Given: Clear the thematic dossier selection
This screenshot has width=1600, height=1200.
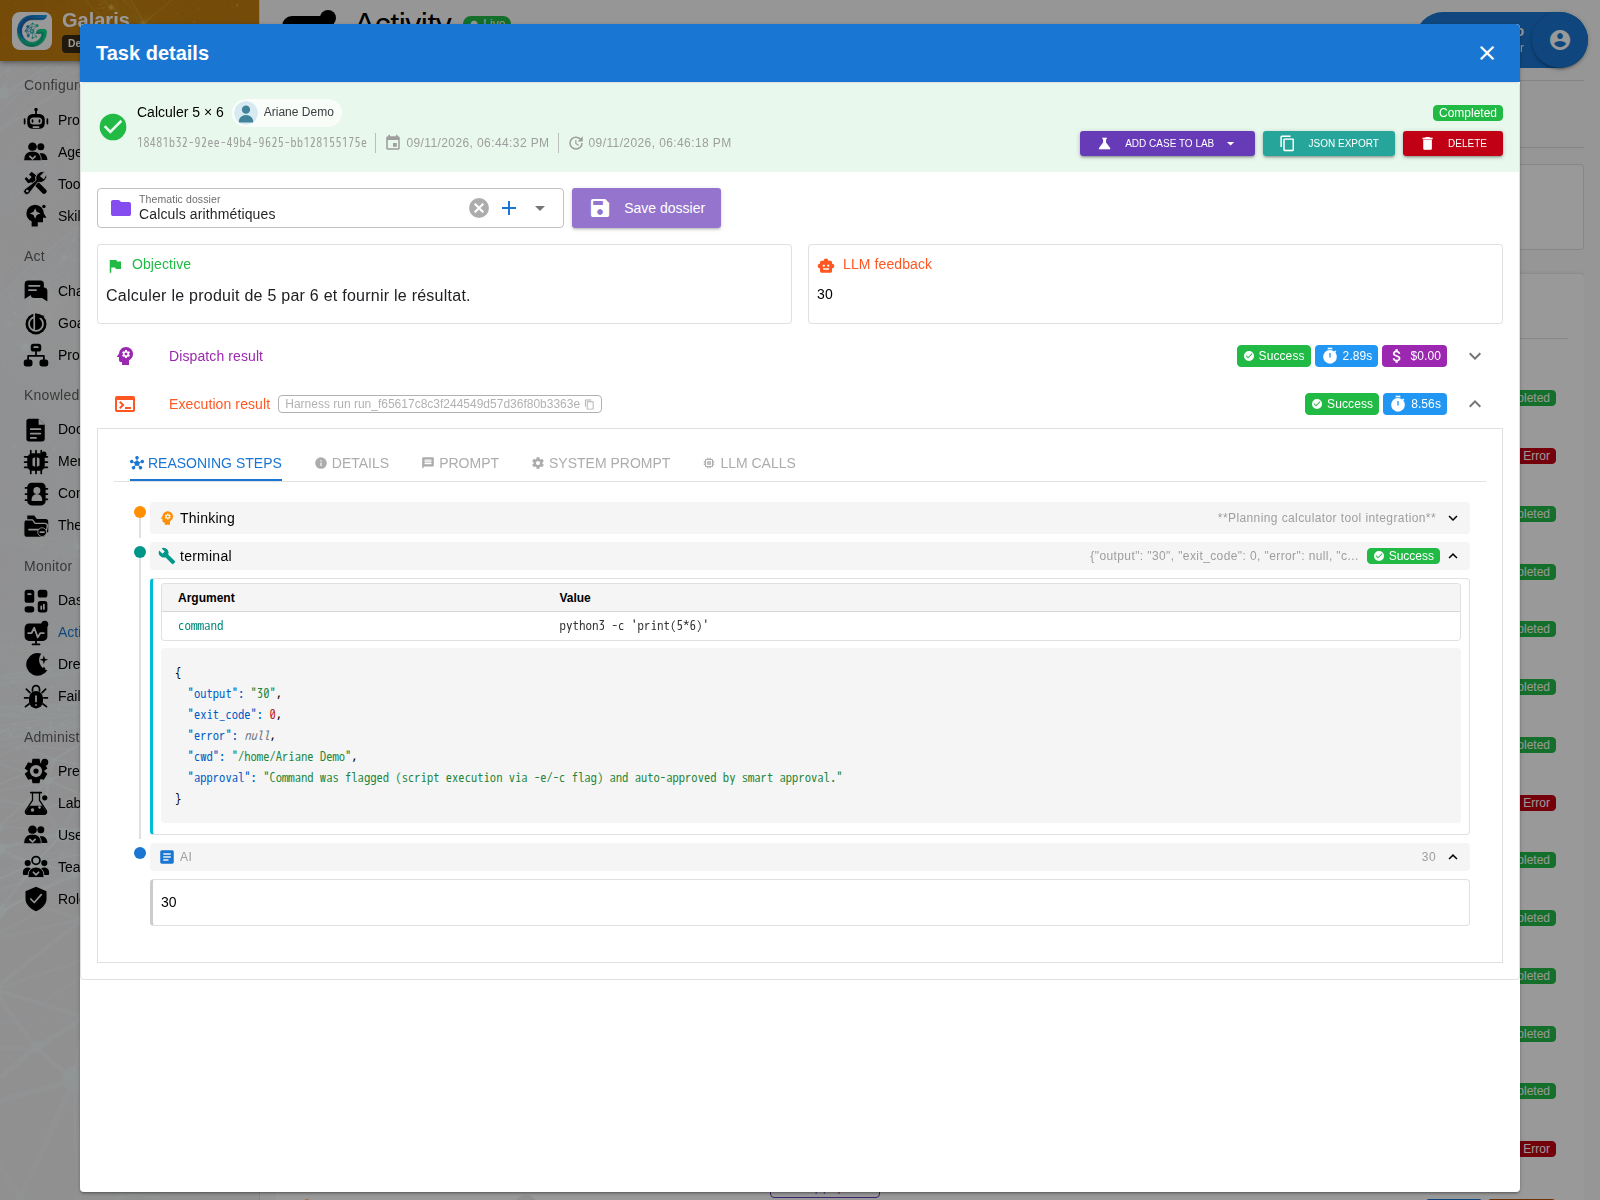Looking at the screenshot, I should pyautogui.click(x=479, y=208).
